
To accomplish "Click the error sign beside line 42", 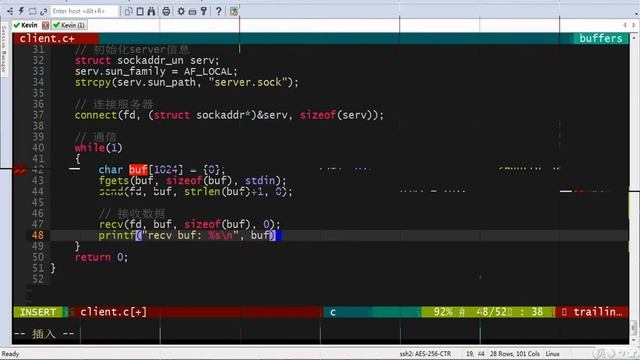I will click(20, 171).
